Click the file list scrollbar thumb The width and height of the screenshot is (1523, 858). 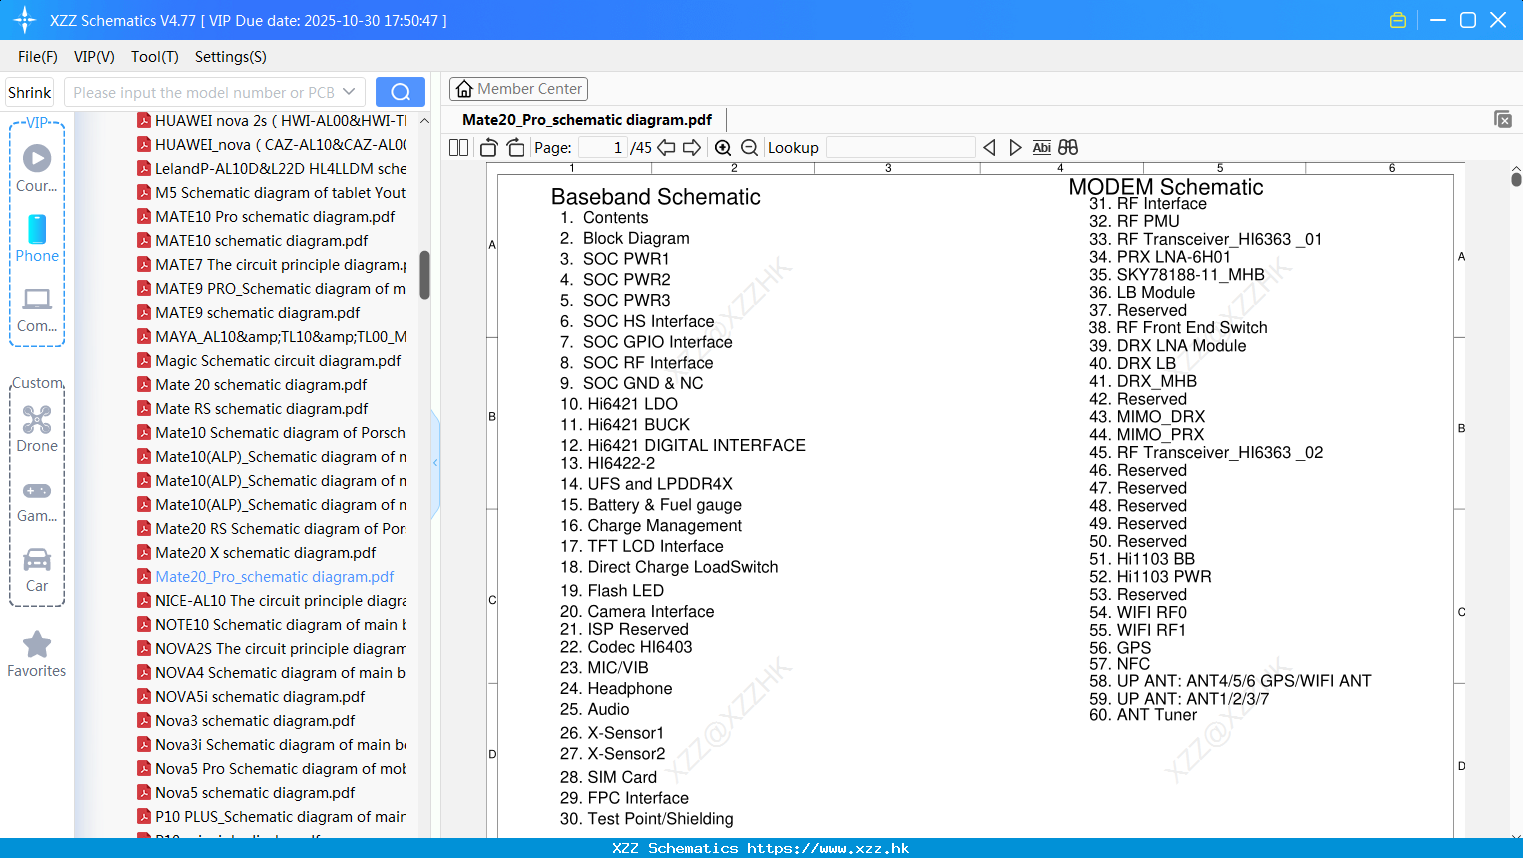click(x=424, y=275)
